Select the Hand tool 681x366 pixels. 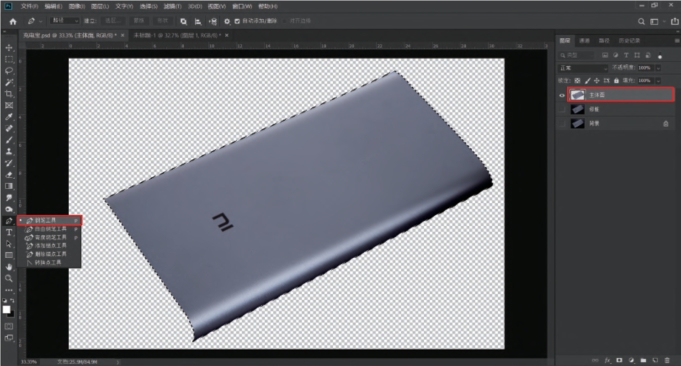tap(9, 267)
